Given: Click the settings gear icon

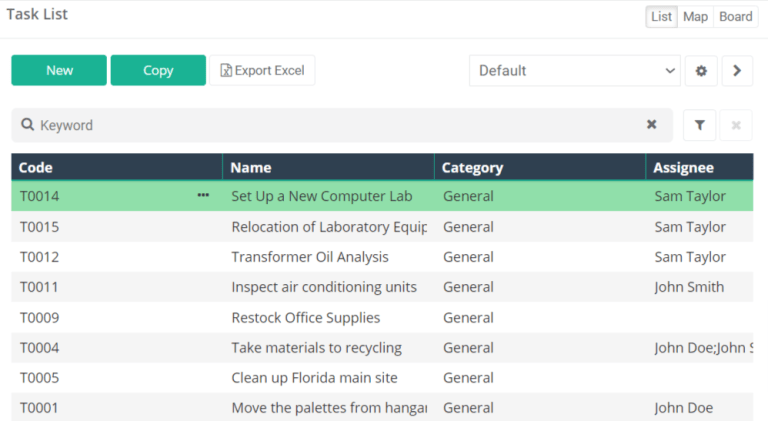Looking at the screenshot, I should tap(701, 71).
